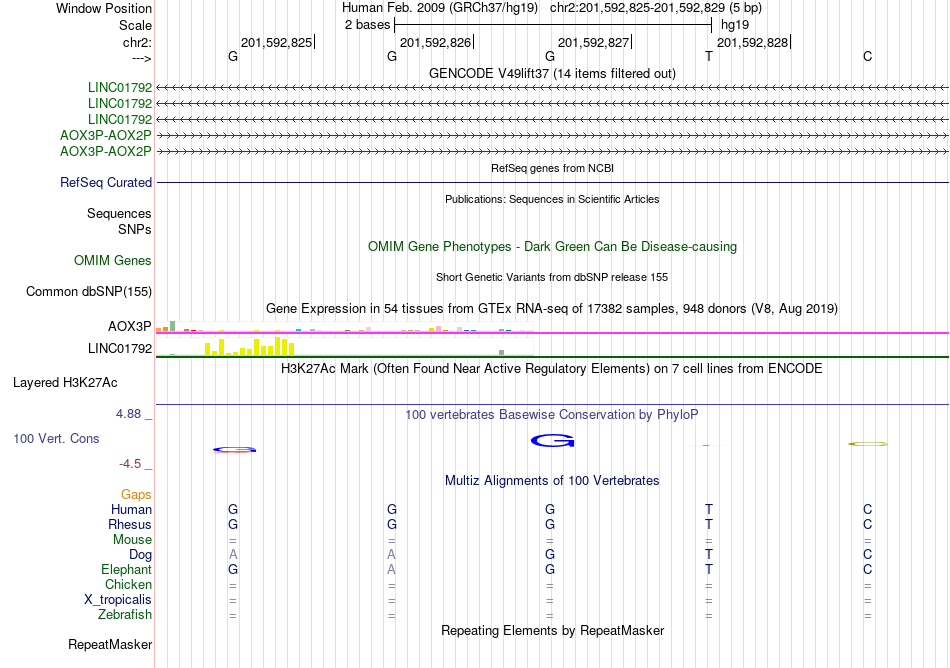Click the PhyloP upper scale value 4.88
The image size is (950, 668).
128,414
